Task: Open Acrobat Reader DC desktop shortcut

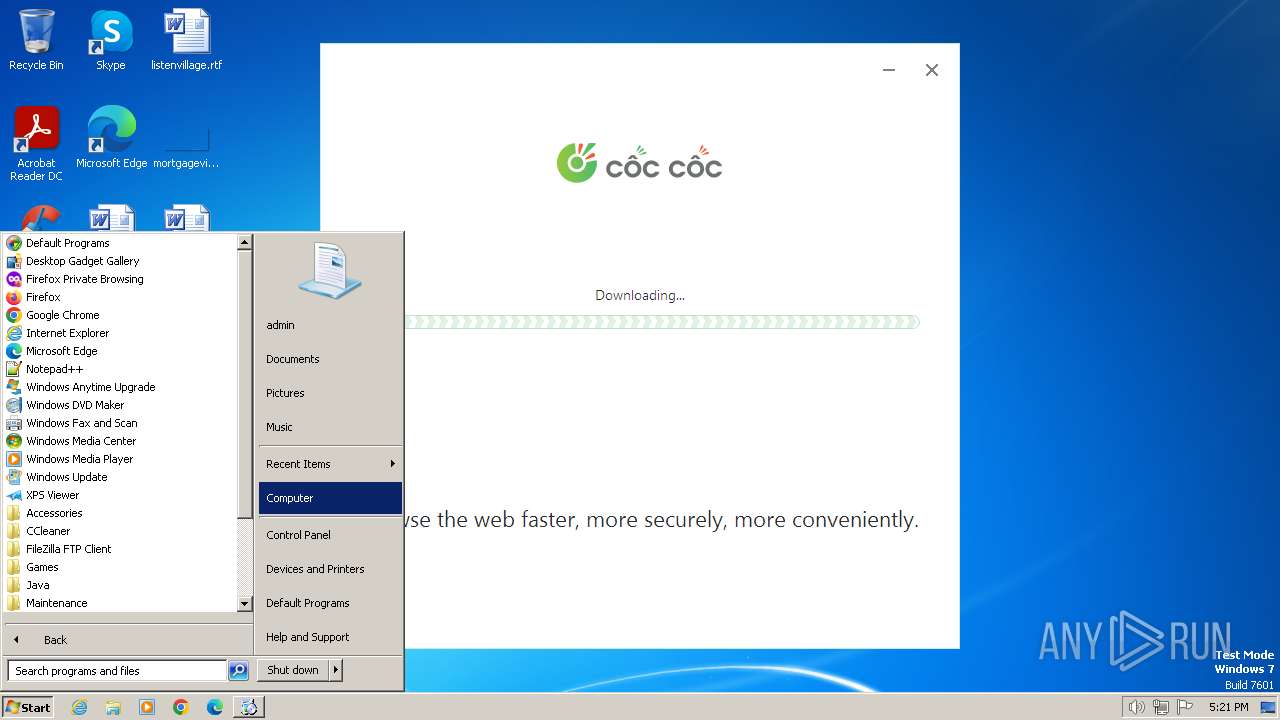Action: coord(36,144)
